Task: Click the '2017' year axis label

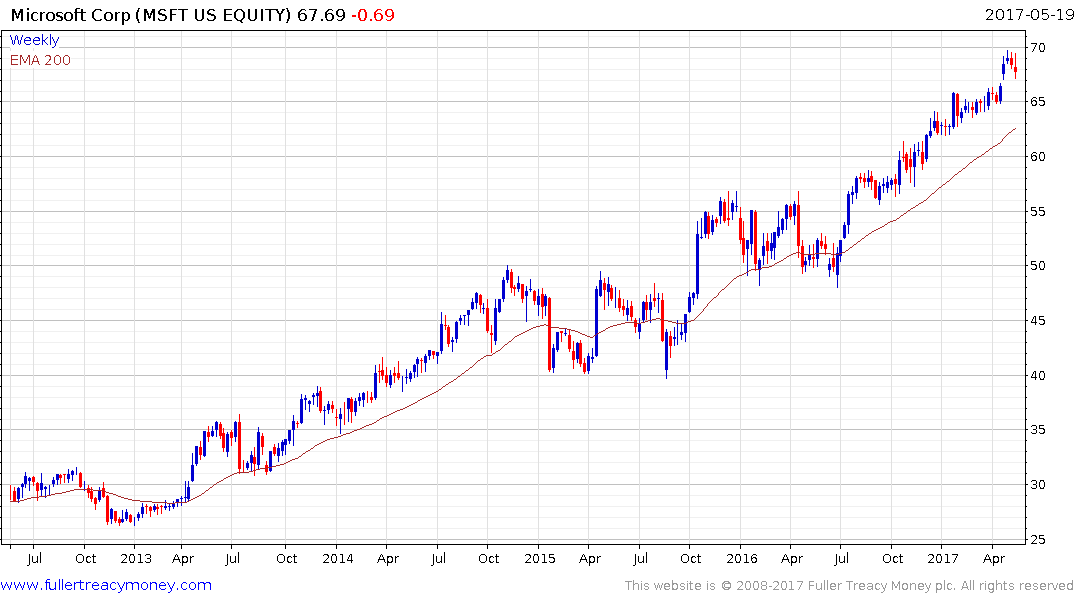Action: pos(943,558)
